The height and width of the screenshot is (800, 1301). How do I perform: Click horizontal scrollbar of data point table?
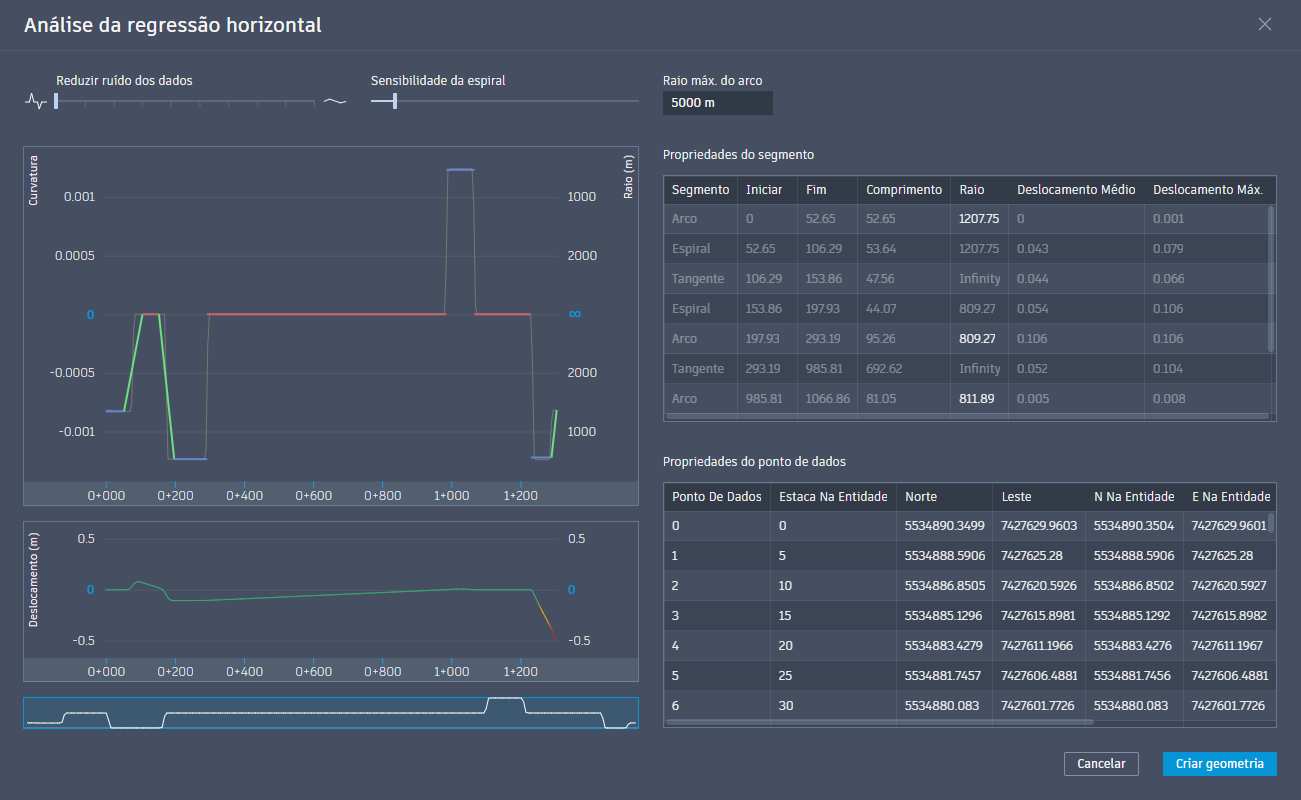point(879,722)
